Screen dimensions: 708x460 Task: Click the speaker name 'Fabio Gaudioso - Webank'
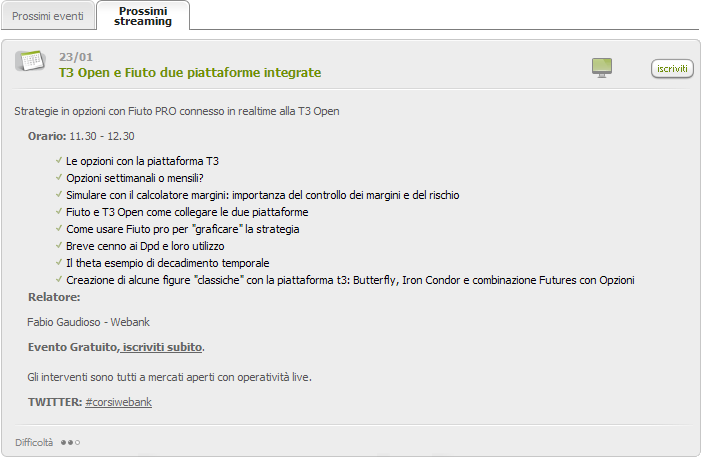tap(88, 322)
